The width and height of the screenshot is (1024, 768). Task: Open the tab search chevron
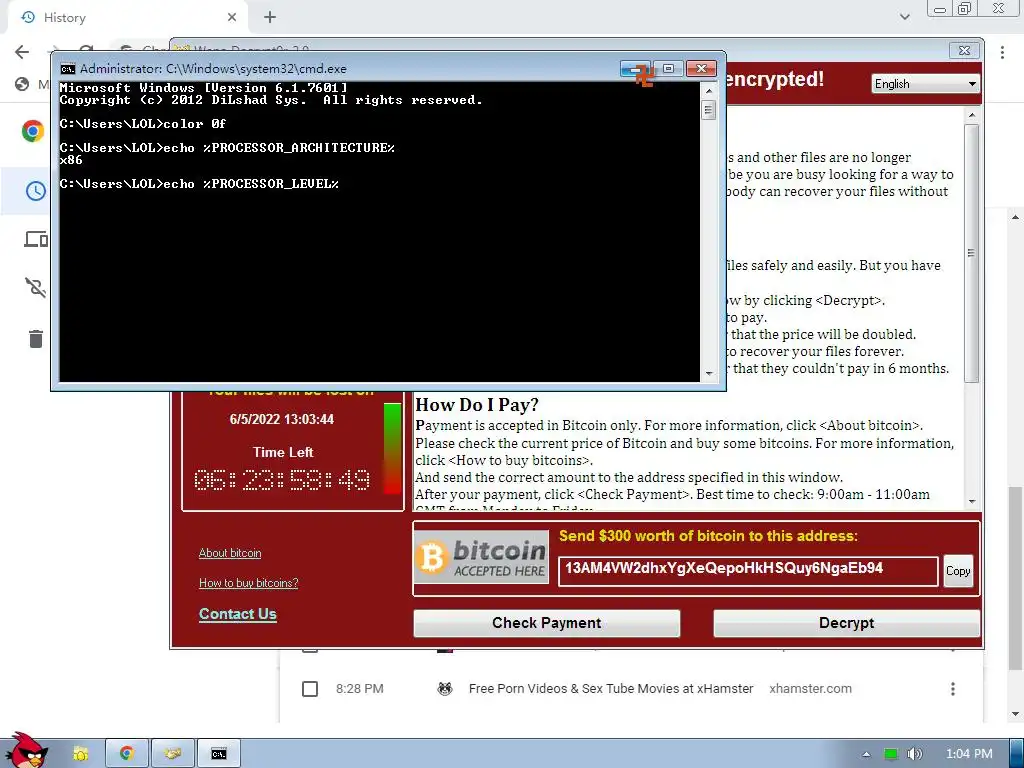(904, 17)
